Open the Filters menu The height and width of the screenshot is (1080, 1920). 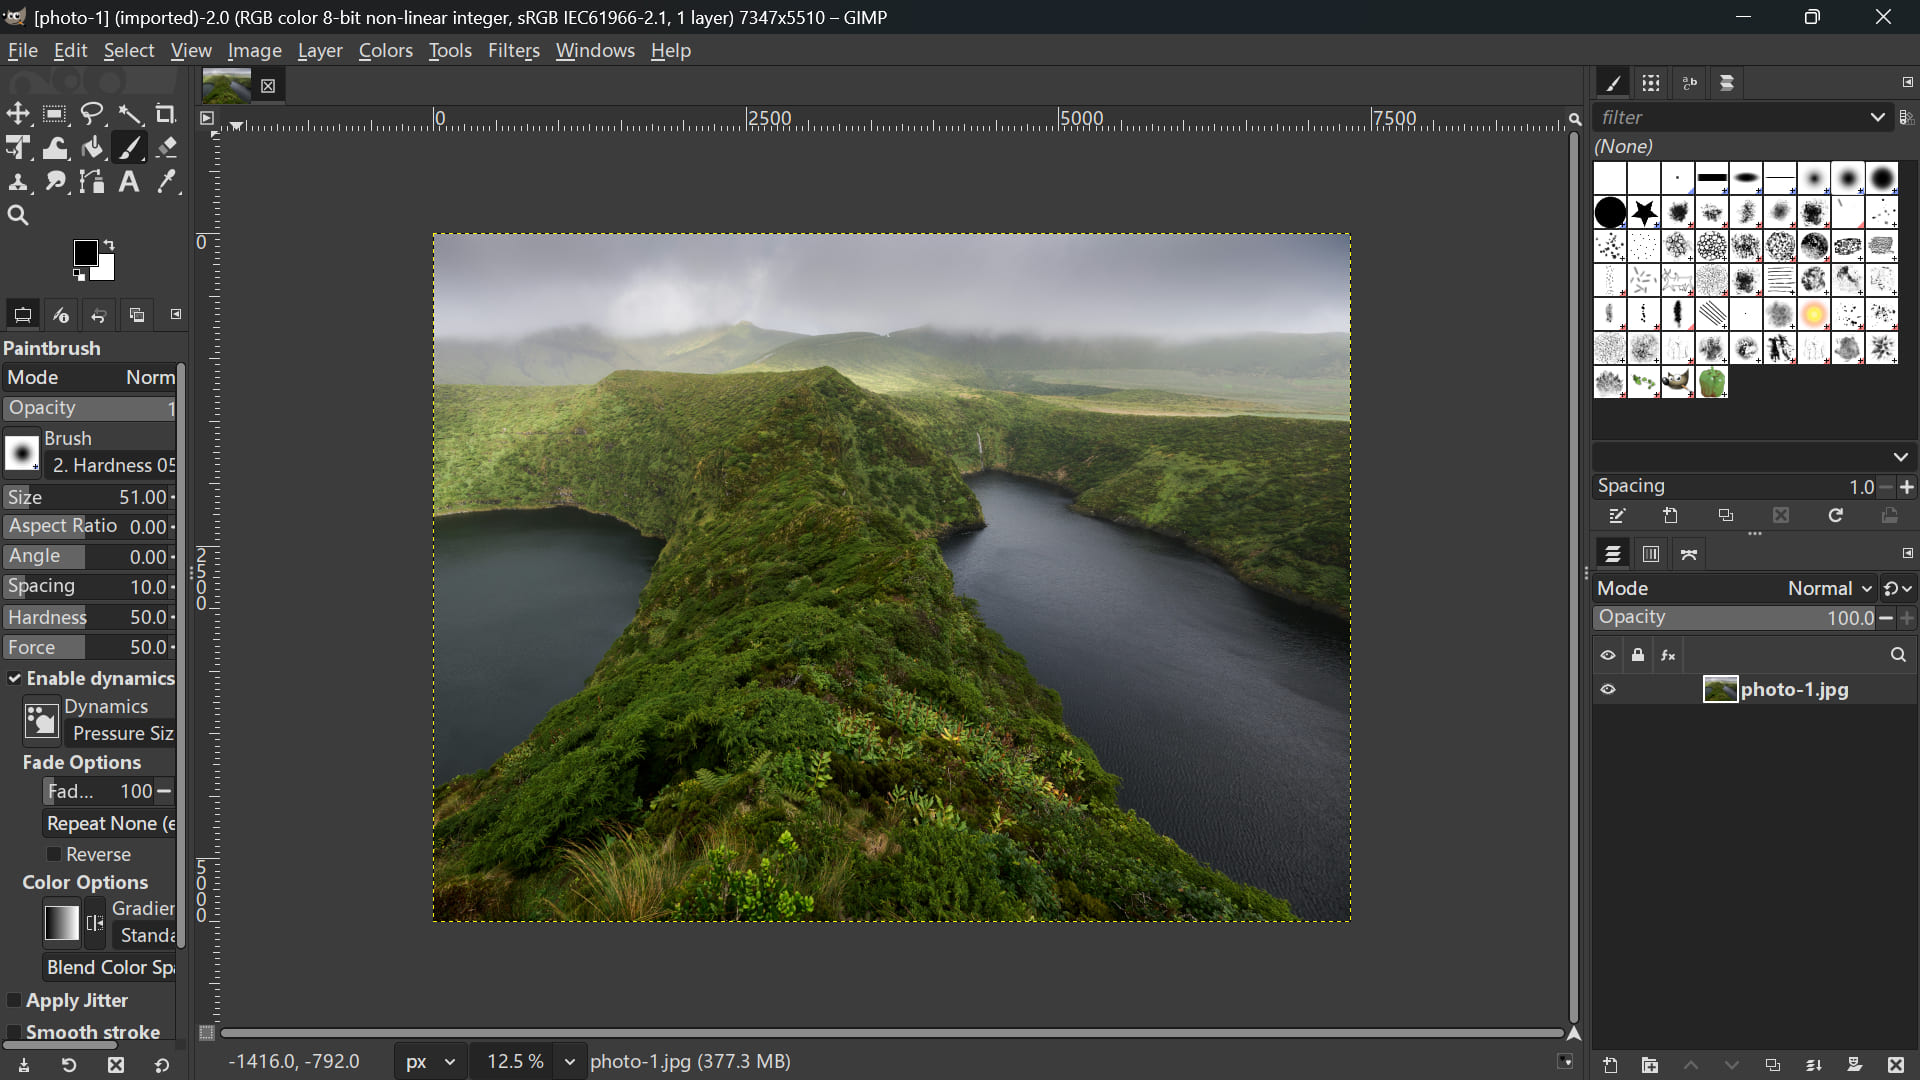(x=513, y=50)
